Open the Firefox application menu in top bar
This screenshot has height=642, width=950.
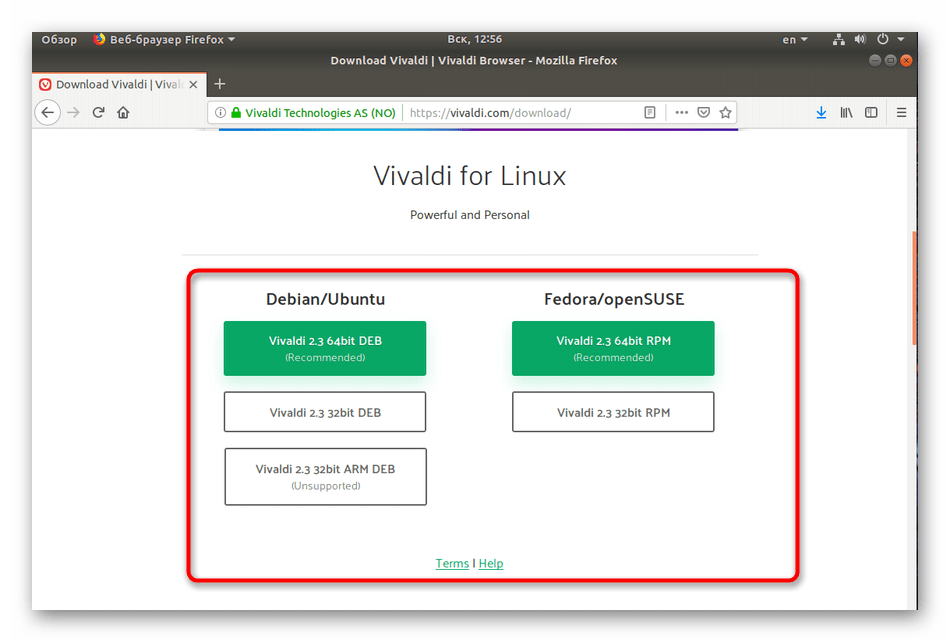[x=164, y=40]
